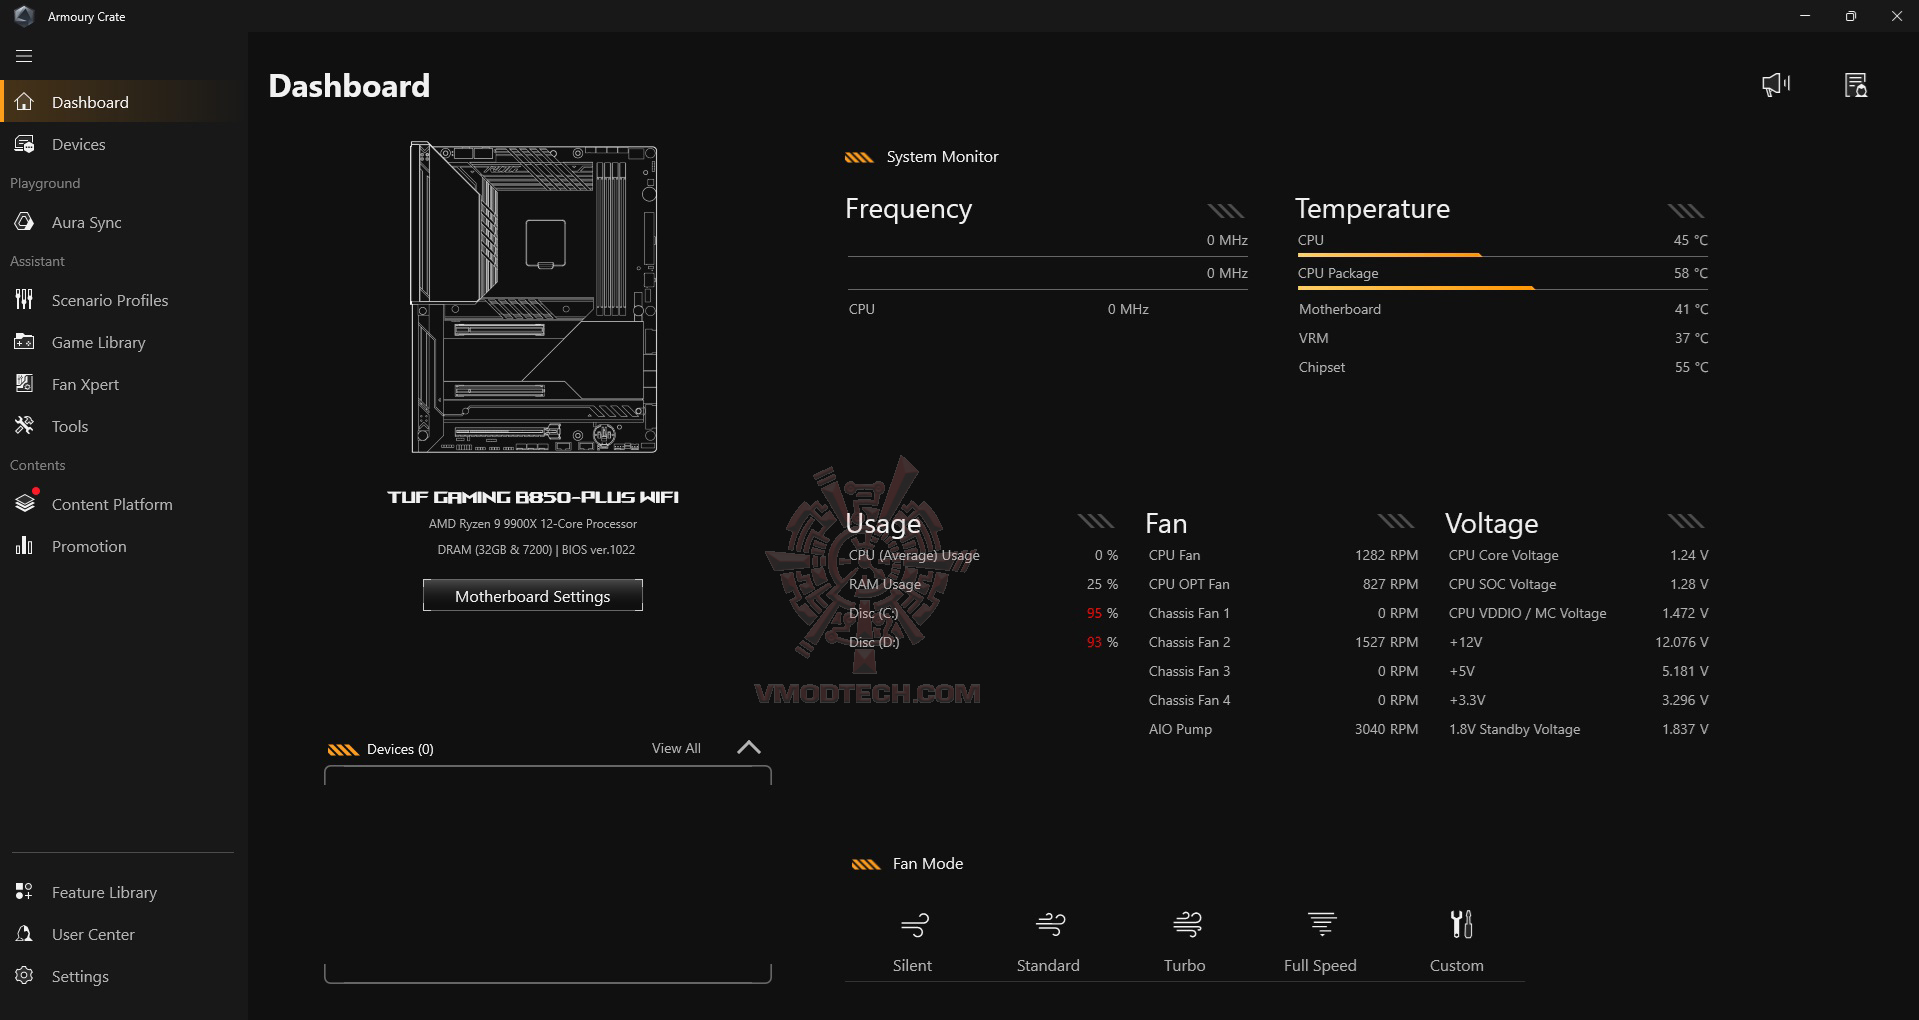
Task: Select the Custom fan mode icon
Action: (1461, 924)
